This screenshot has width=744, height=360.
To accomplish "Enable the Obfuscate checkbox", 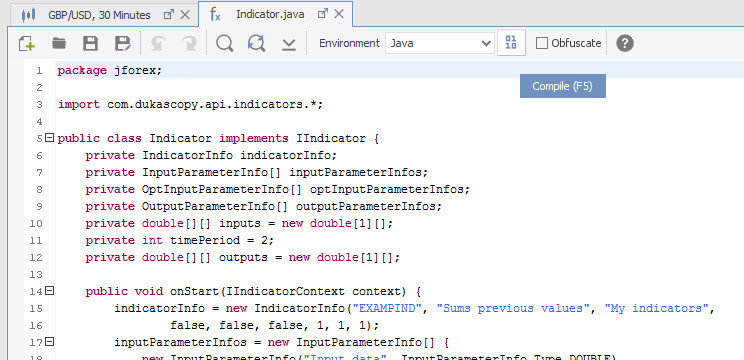I will point(542,43).
